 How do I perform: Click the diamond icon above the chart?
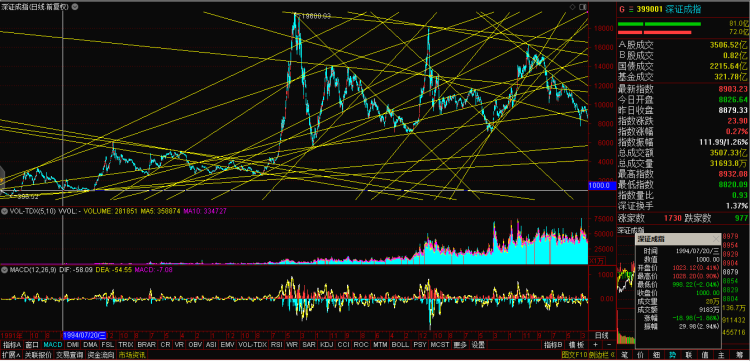tap(573, 7)
